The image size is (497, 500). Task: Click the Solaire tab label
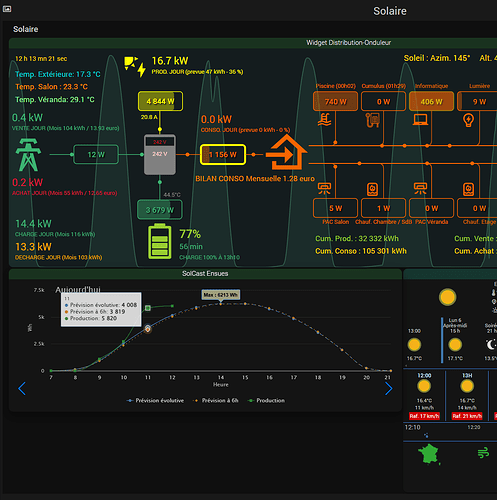[26, 29]
